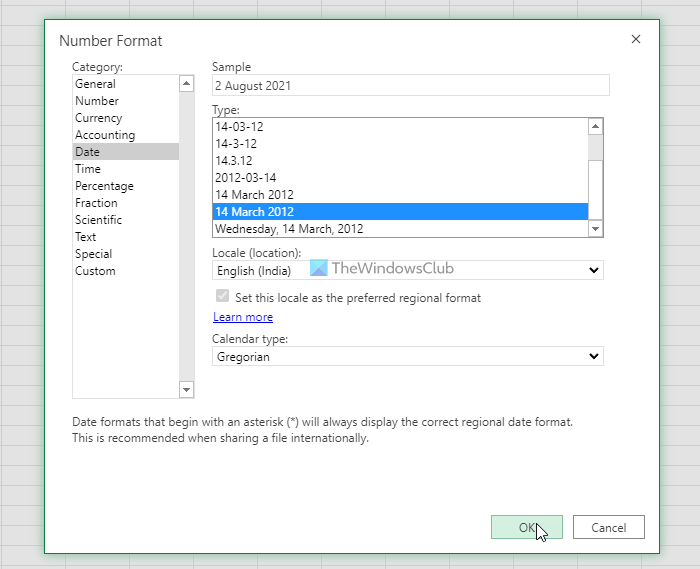Close the Number Format dialog
700x569 pixels.
point(636,39)
